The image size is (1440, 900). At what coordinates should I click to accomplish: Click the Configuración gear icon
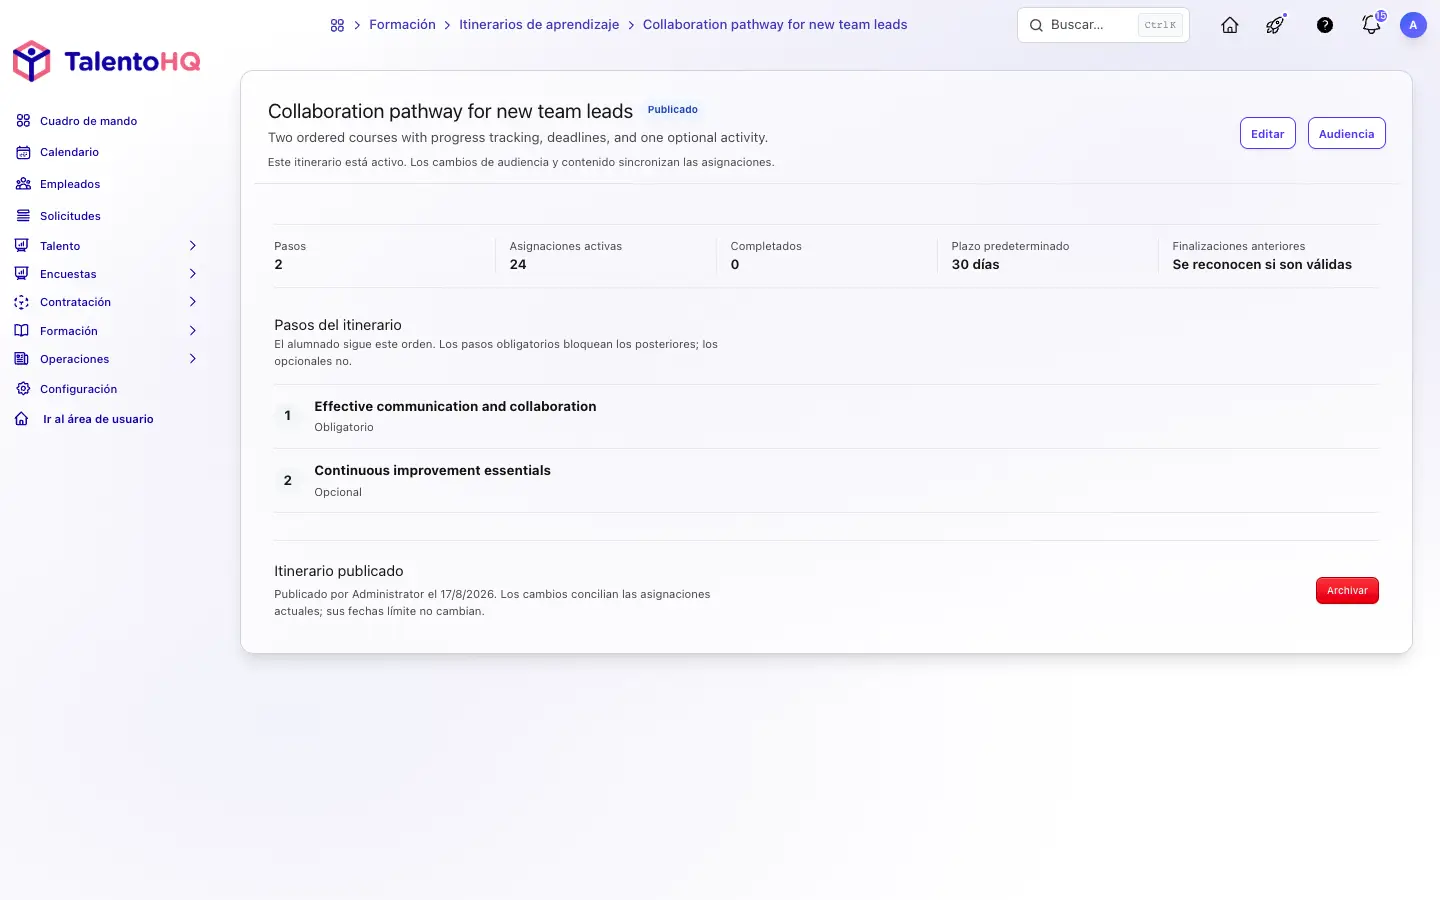pyautogui.click(x=23, y=389)
